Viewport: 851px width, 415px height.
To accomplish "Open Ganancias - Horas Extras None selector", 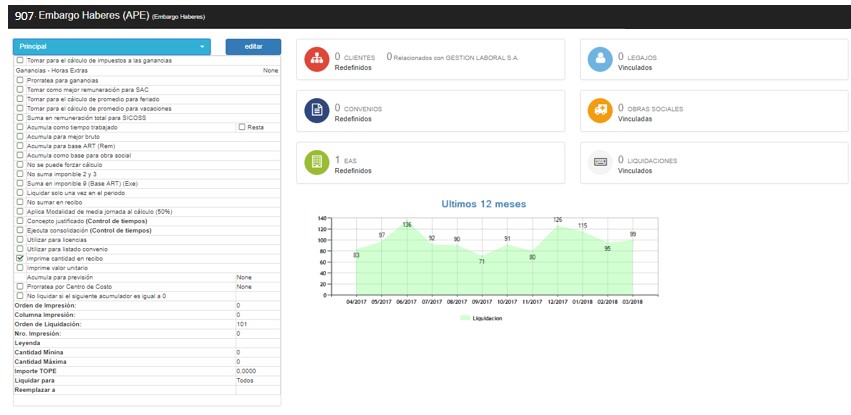I will [270, 71].
